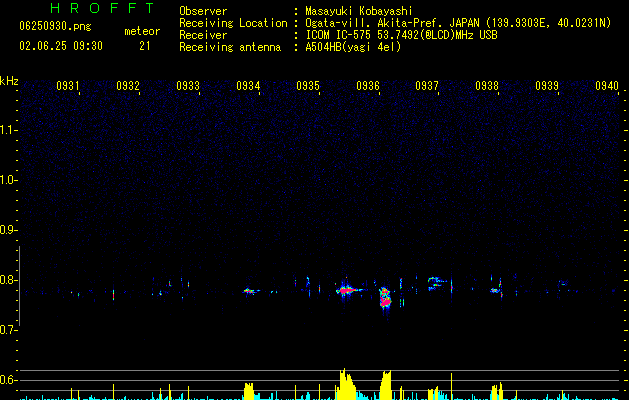
Task: Click the antenna A504HB(yagi 4el) text
Action: [x=353, y=47]
